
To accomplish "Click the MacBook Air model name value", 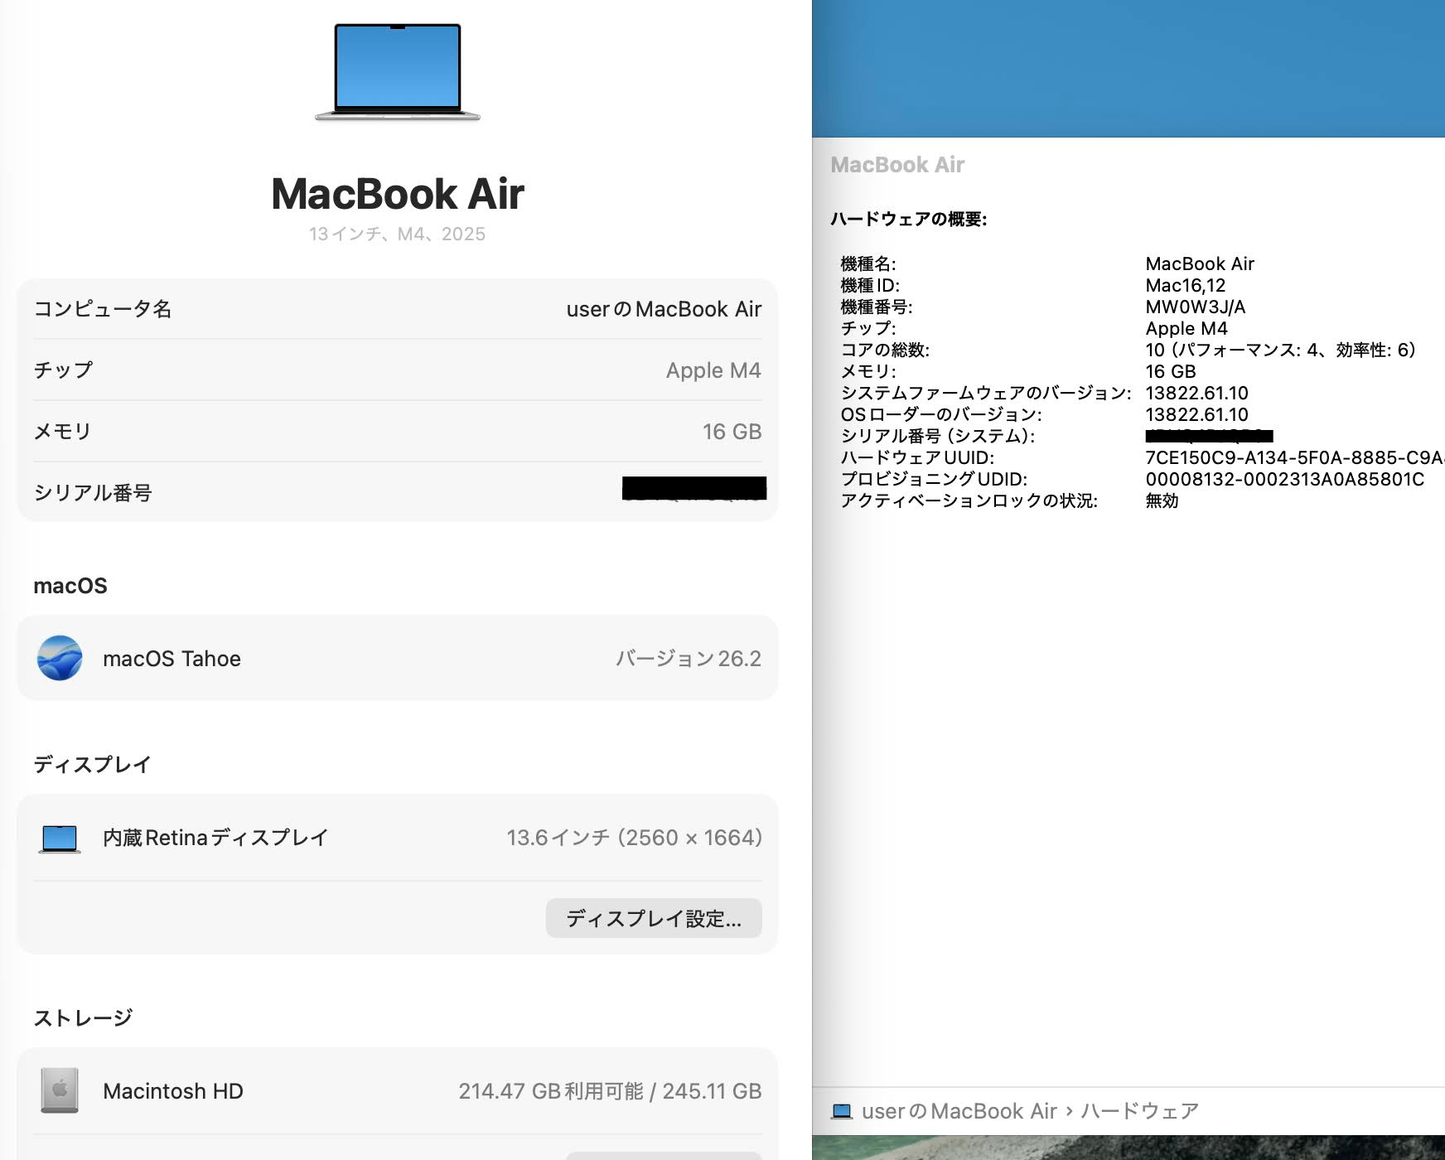I will [x=1200, y=264].
